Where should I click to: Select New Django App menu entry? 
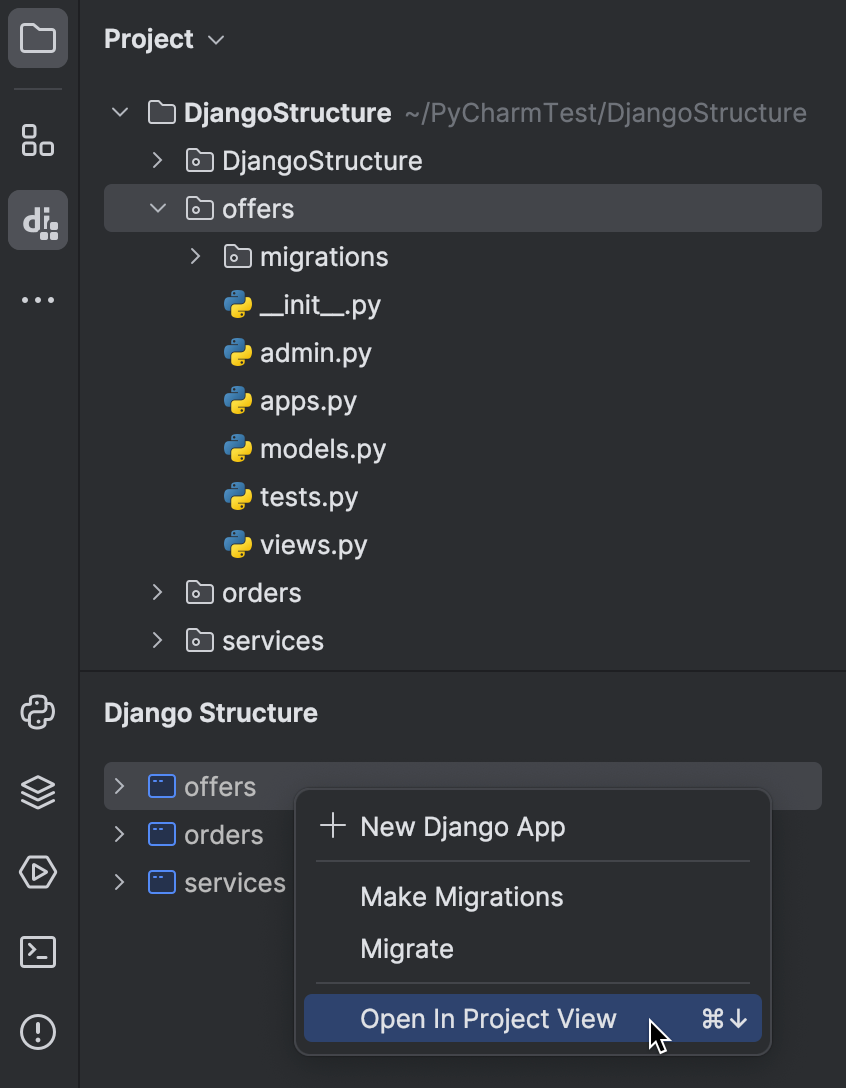[462, 827]
